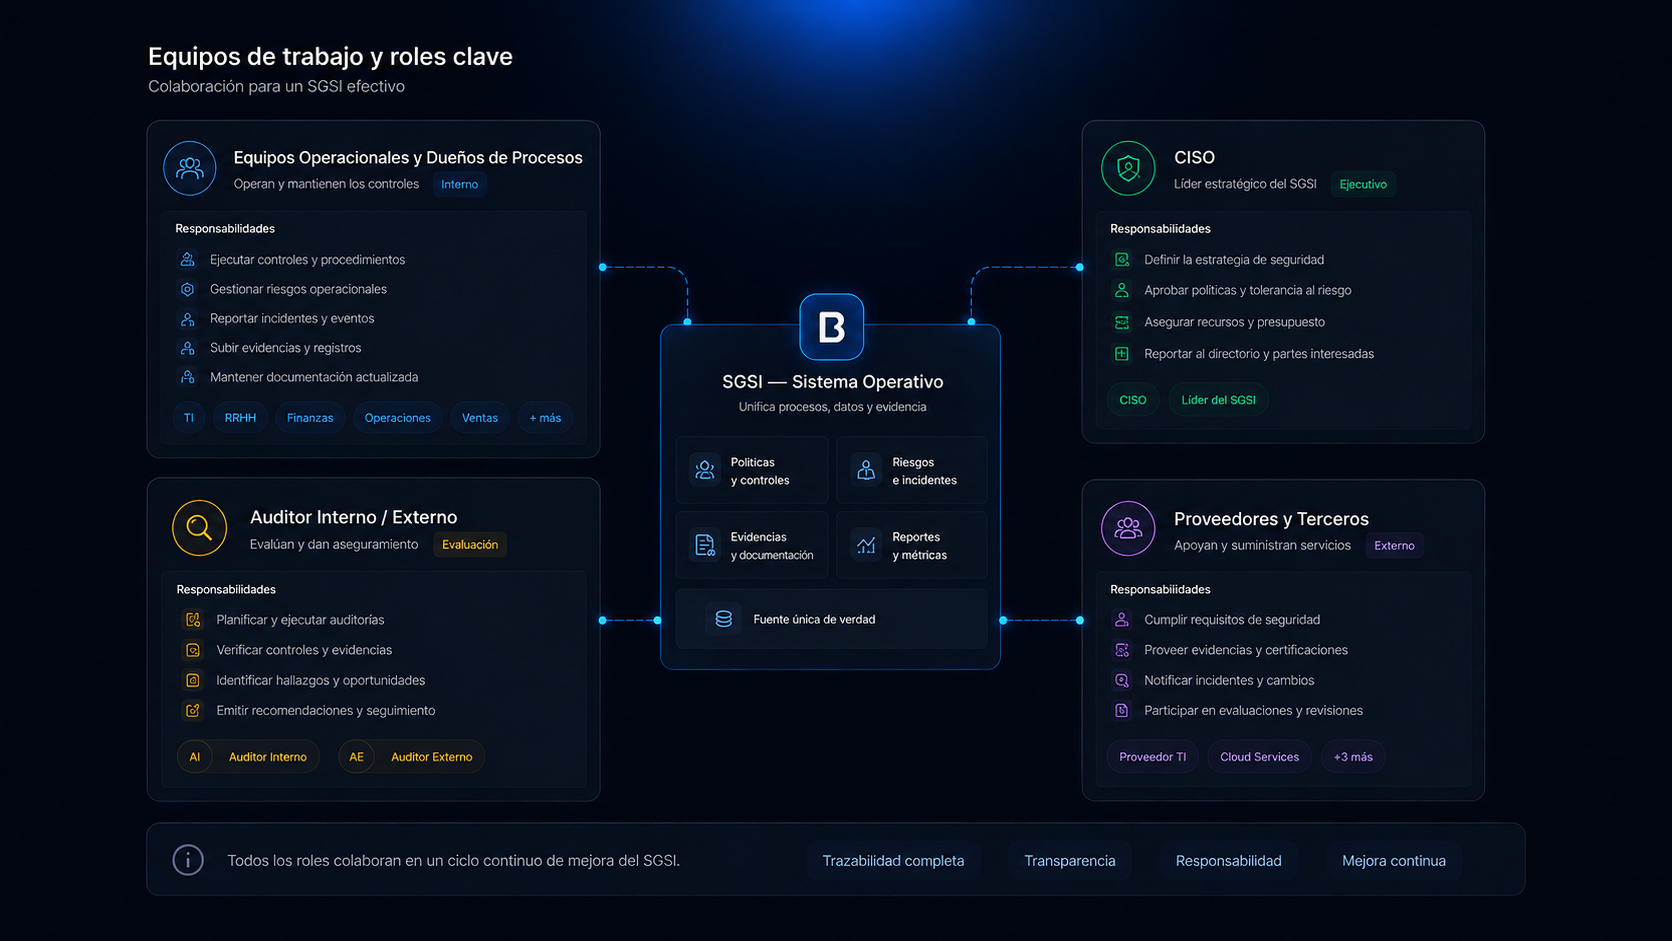Select the Cloud Services chip
This screenshot has height=941, width=1672.
pos(1260,757)
